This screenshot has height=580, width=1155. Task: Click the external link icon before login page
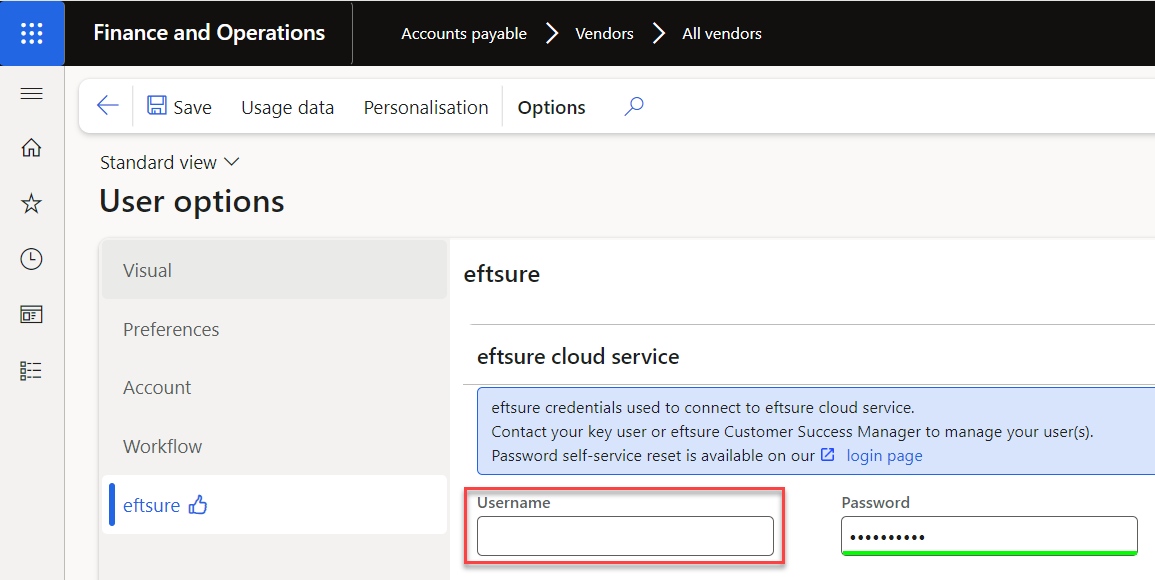[828, 455]
